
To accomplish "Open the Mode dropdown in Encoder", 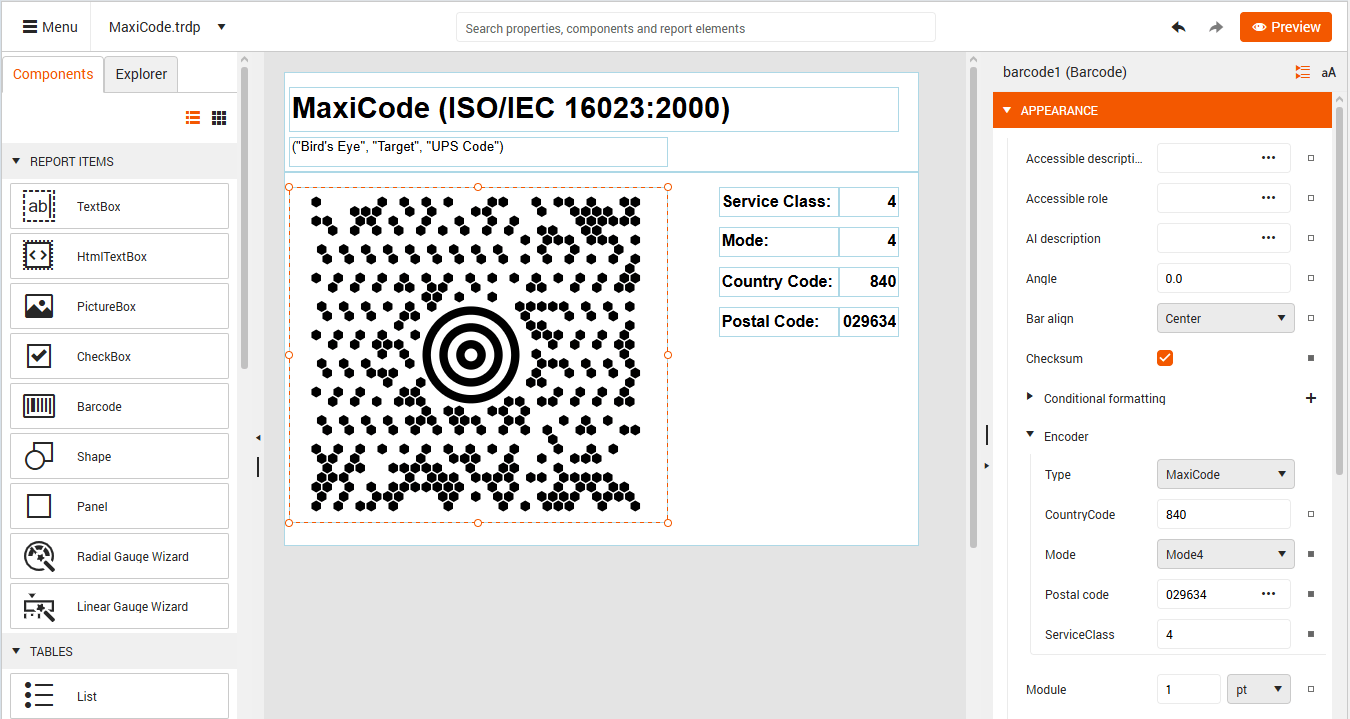I will (x=1225, y=554).
